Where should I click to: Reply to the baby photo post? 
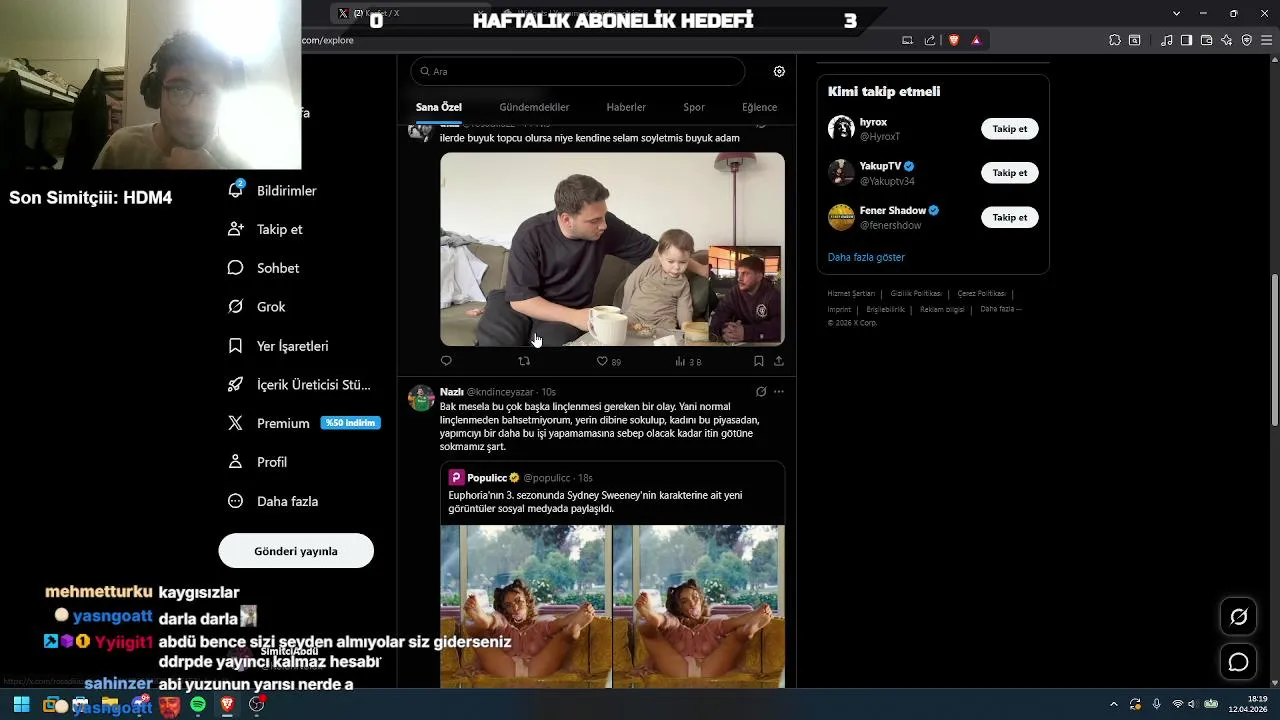coord(446,361)
